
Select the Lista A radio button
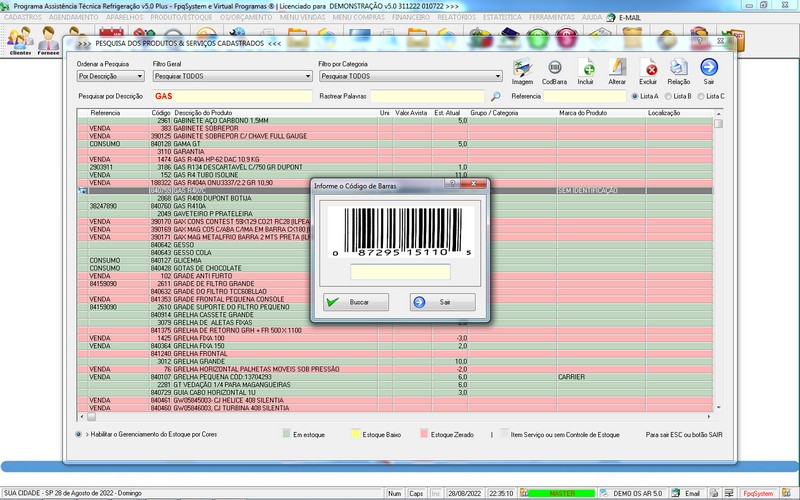635,96
